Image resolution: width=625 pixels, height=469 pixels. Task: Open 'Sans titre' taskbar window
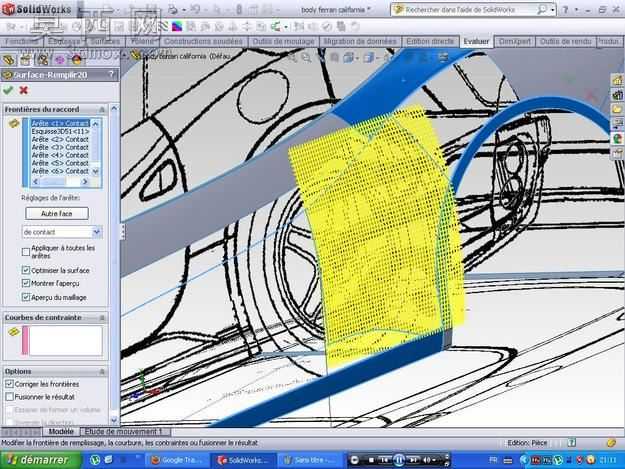[x=309, y=460]
